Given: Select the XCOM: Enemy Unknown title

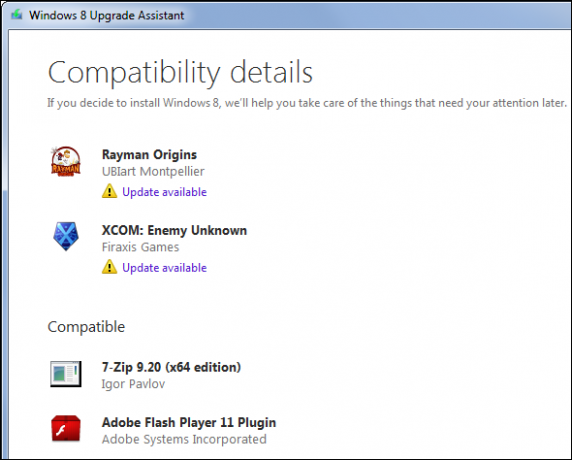Looking at the screenshot, I should [174, 231].
